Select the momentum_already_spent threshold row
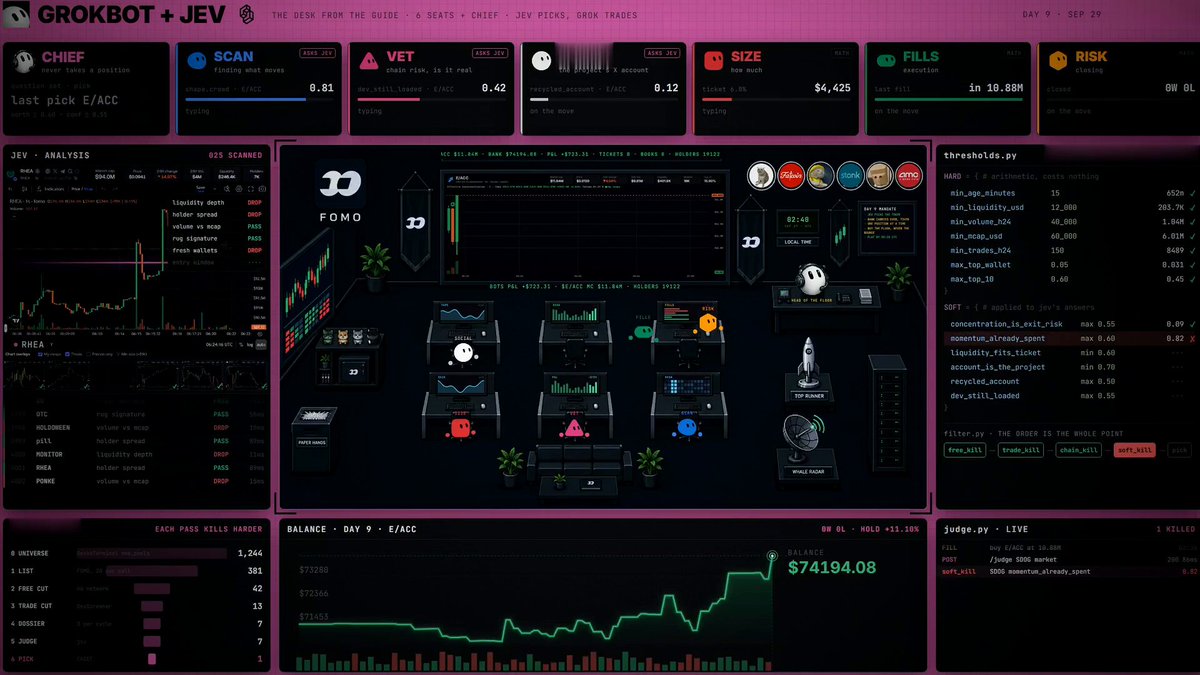 [x=1067, y=339]
